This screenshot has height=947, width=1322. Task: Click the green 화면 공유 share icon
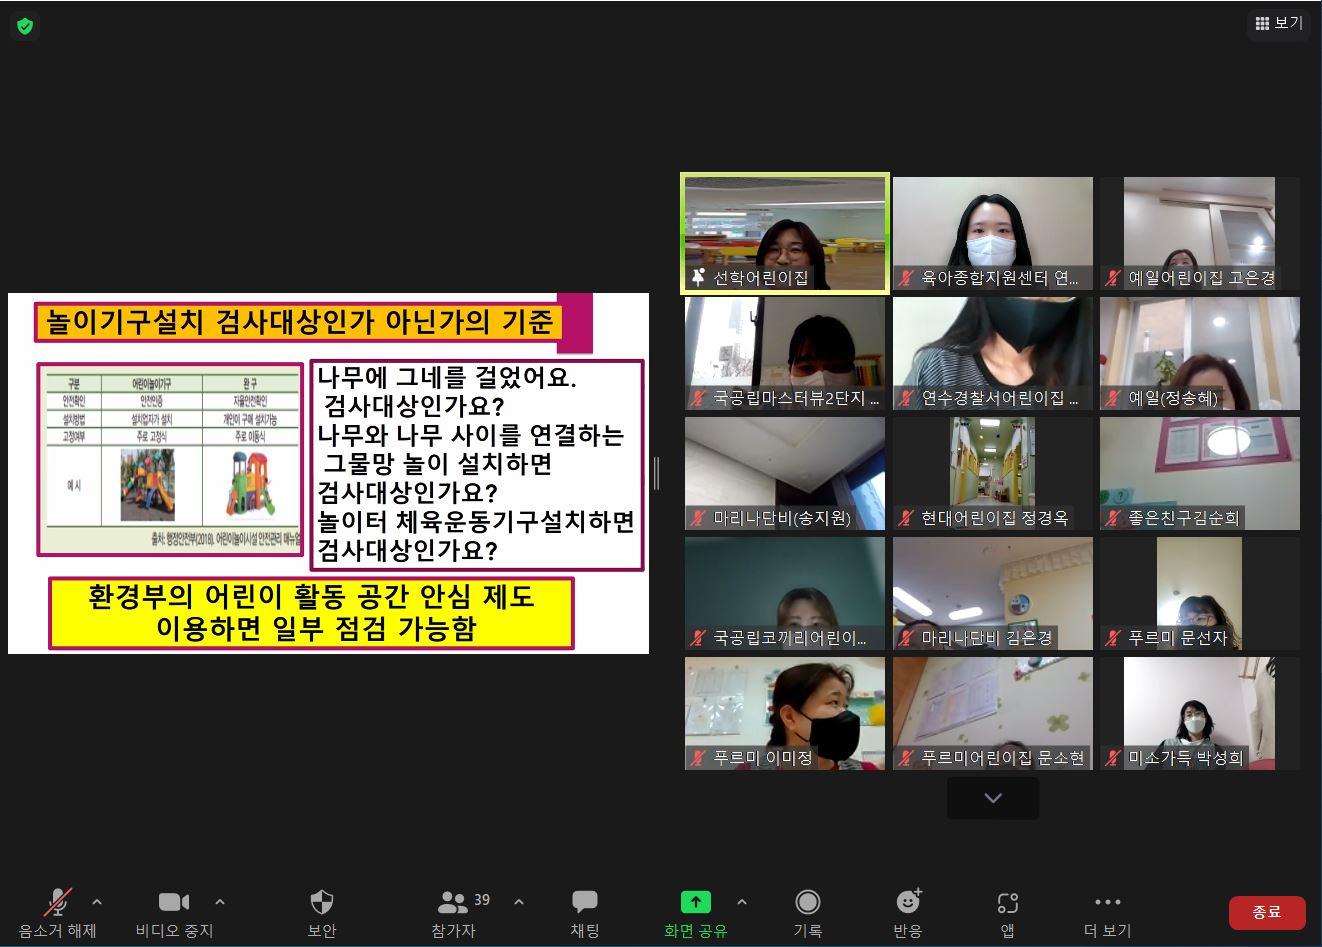[x=696, y=902]
